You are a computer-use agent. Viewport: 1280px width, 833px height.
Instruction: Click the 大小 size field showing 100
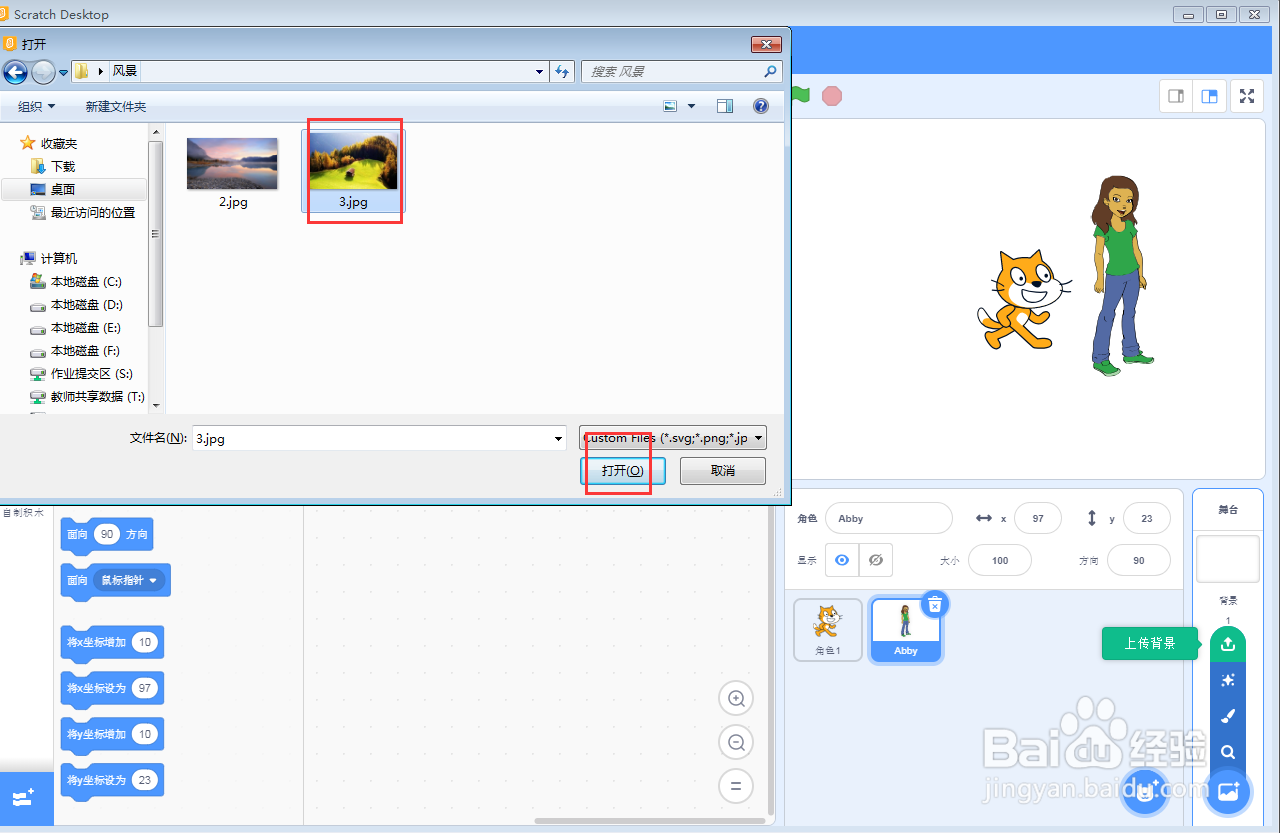(1000, 560)
